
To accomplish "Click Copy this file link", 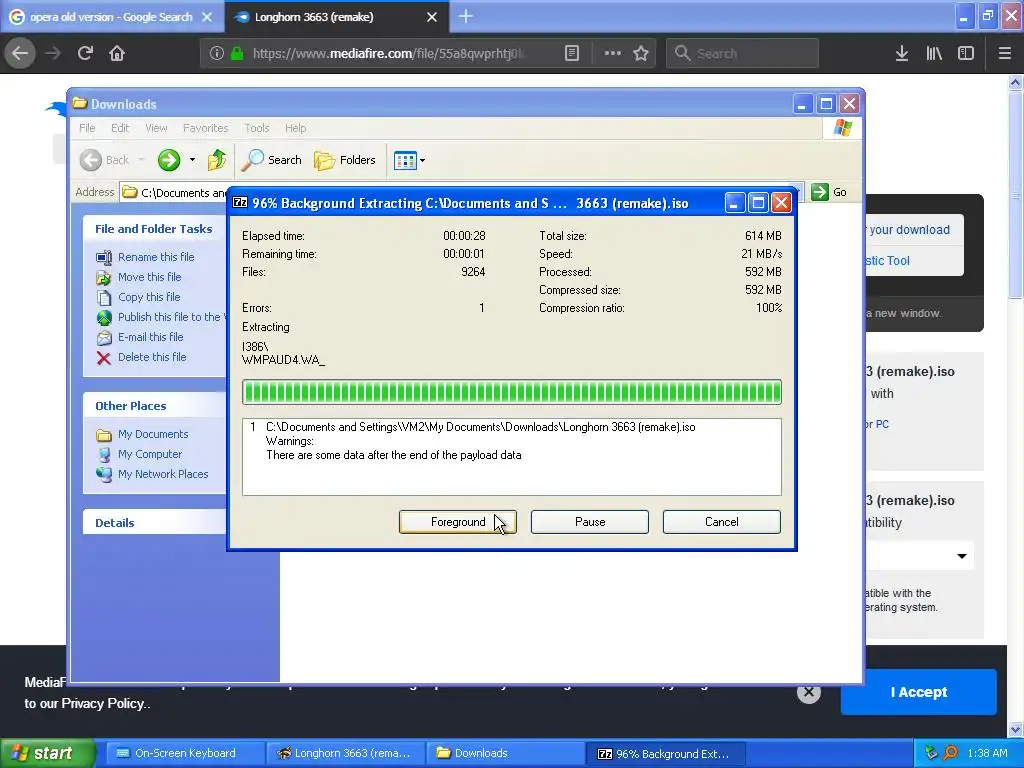I will coord(149,296).
